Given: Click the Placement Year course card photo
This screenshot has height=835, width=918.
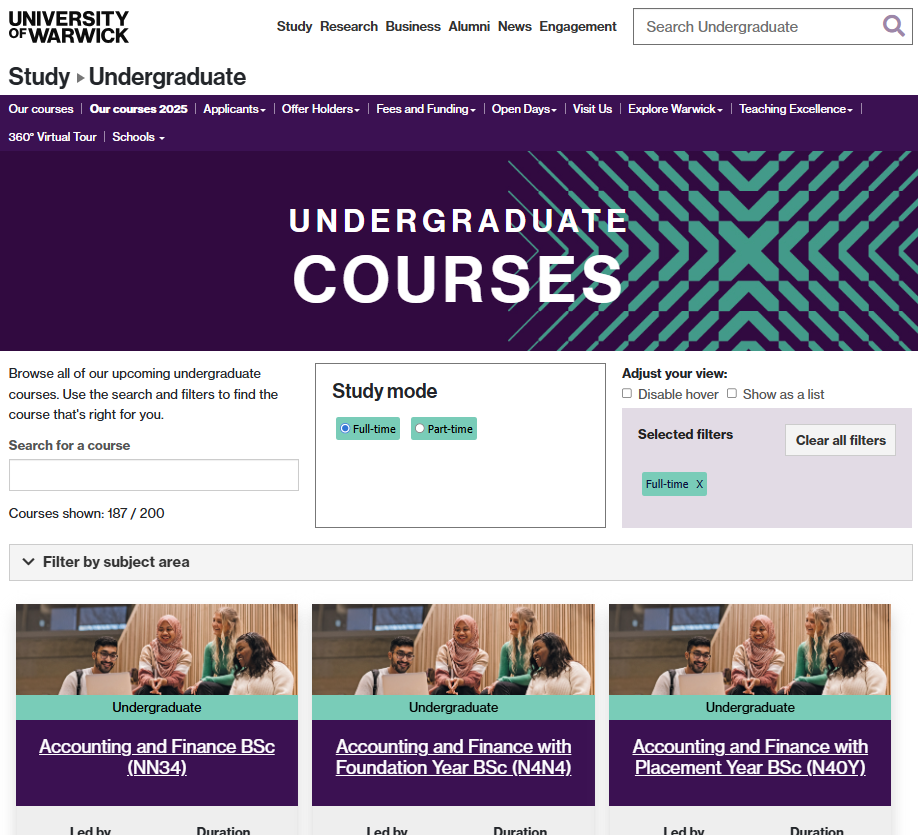Looking at the screenshot, I should click(751, 650).
